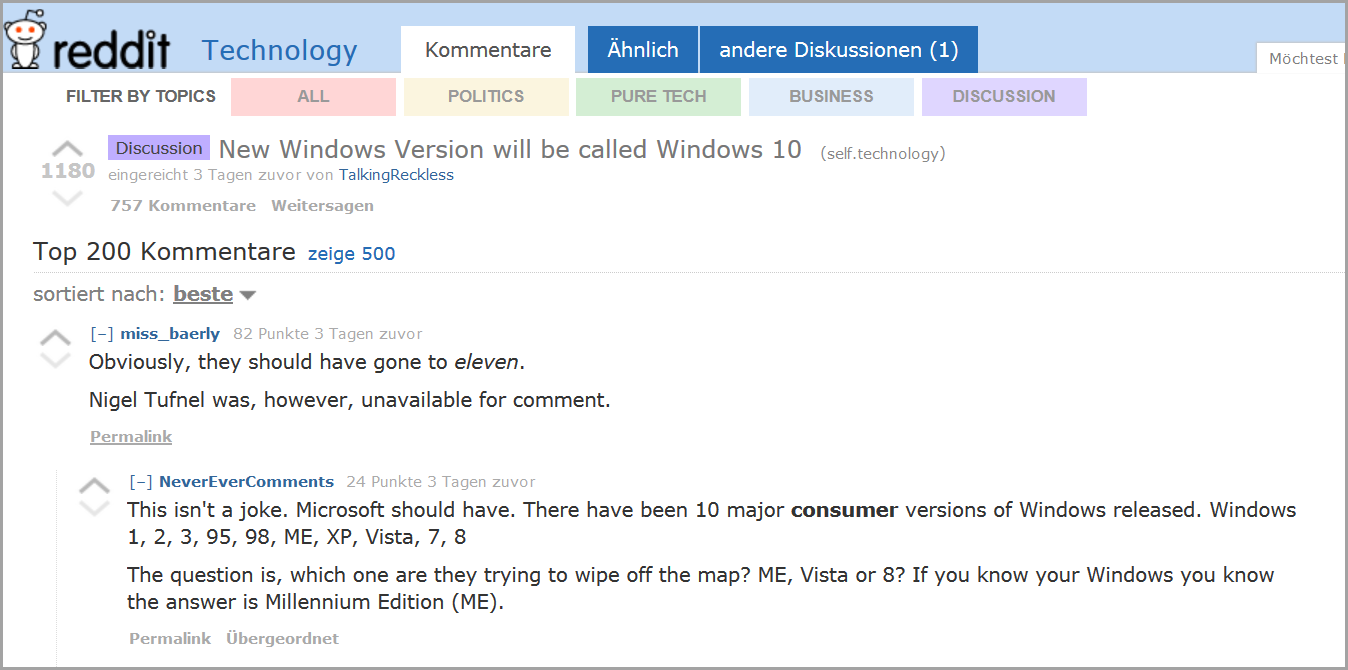Downvote NeverEverComments' reply

pos(94,508)
